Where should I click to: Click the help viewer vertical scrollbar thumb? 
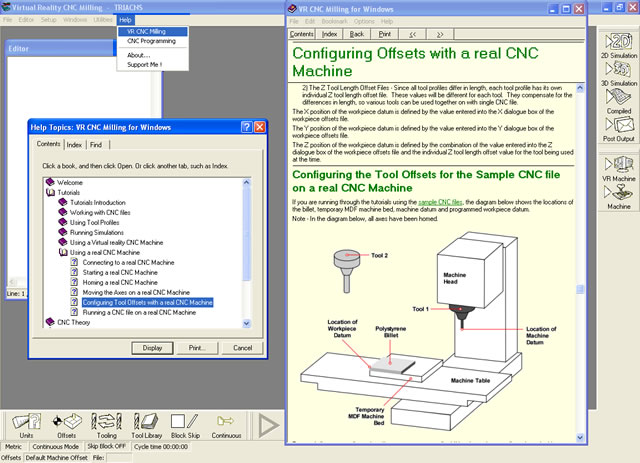coord(580,289)
